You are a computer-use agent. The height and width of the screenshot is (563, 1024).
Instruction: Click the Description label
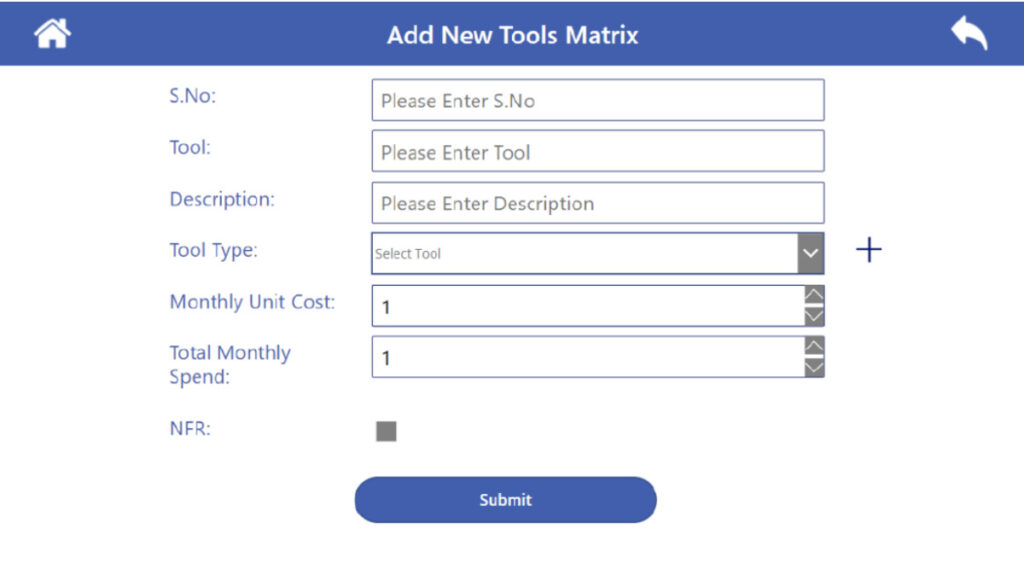[x=221, y=199]
